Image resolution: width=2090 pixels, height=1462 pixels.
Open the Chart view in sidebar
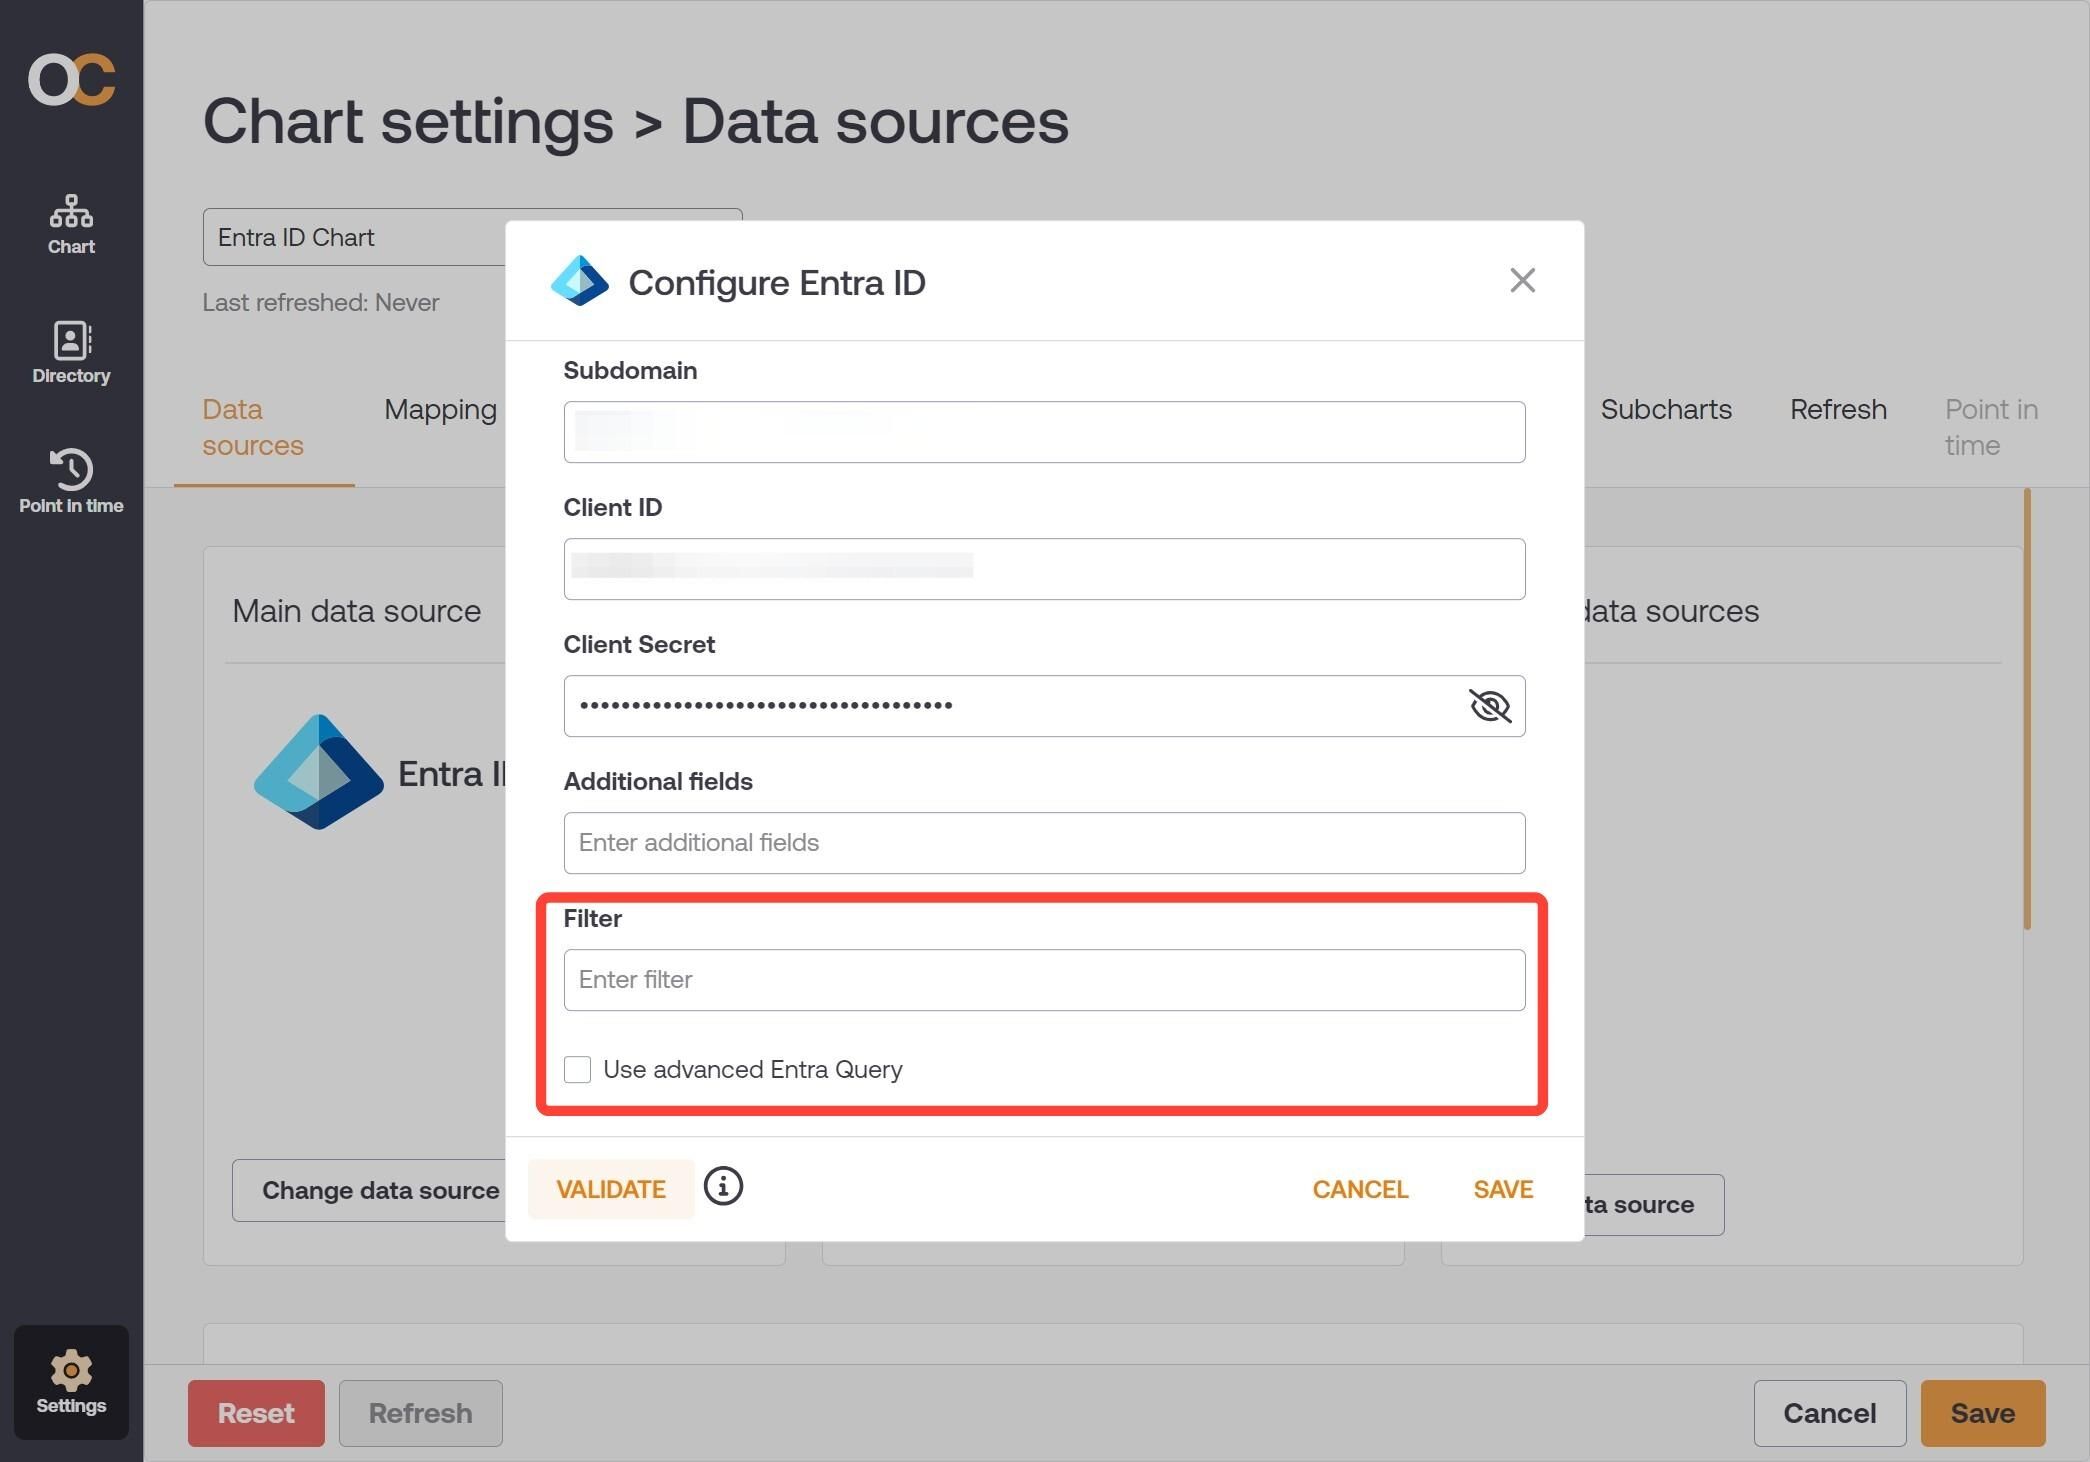(71, 225)
